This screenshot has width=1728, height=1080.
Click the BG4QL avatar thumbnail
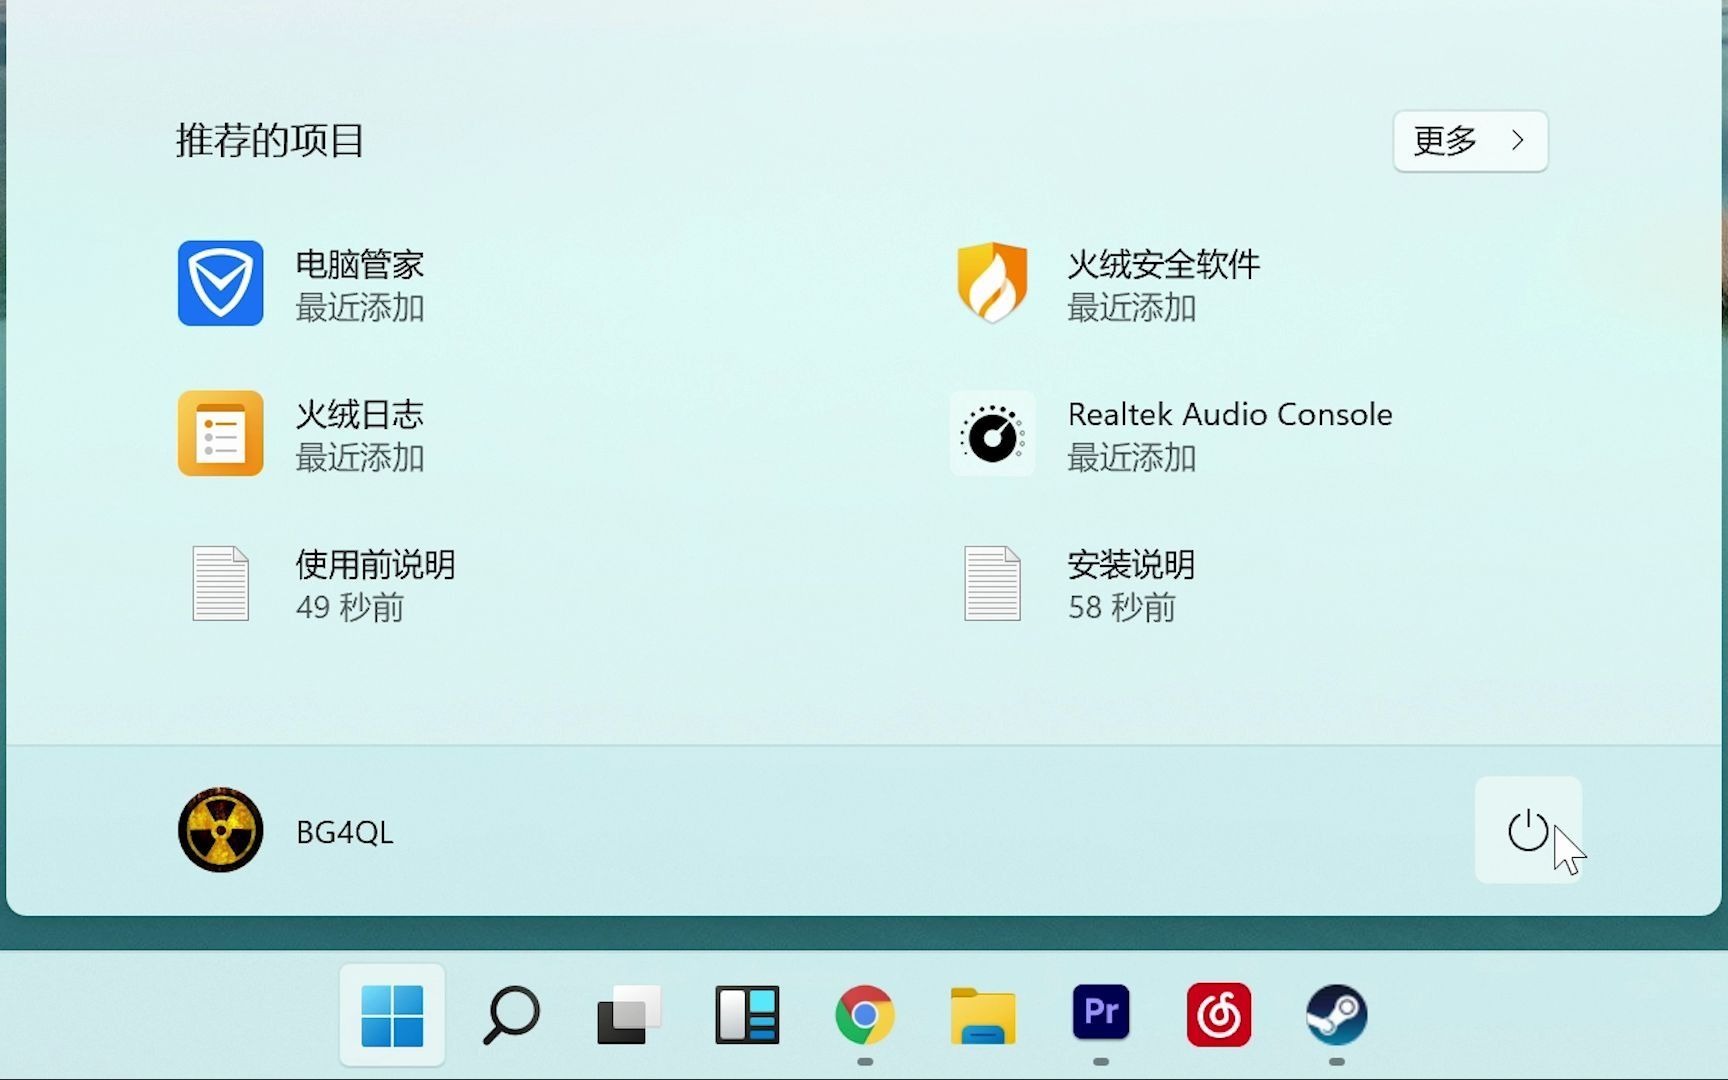coord(219,830)
